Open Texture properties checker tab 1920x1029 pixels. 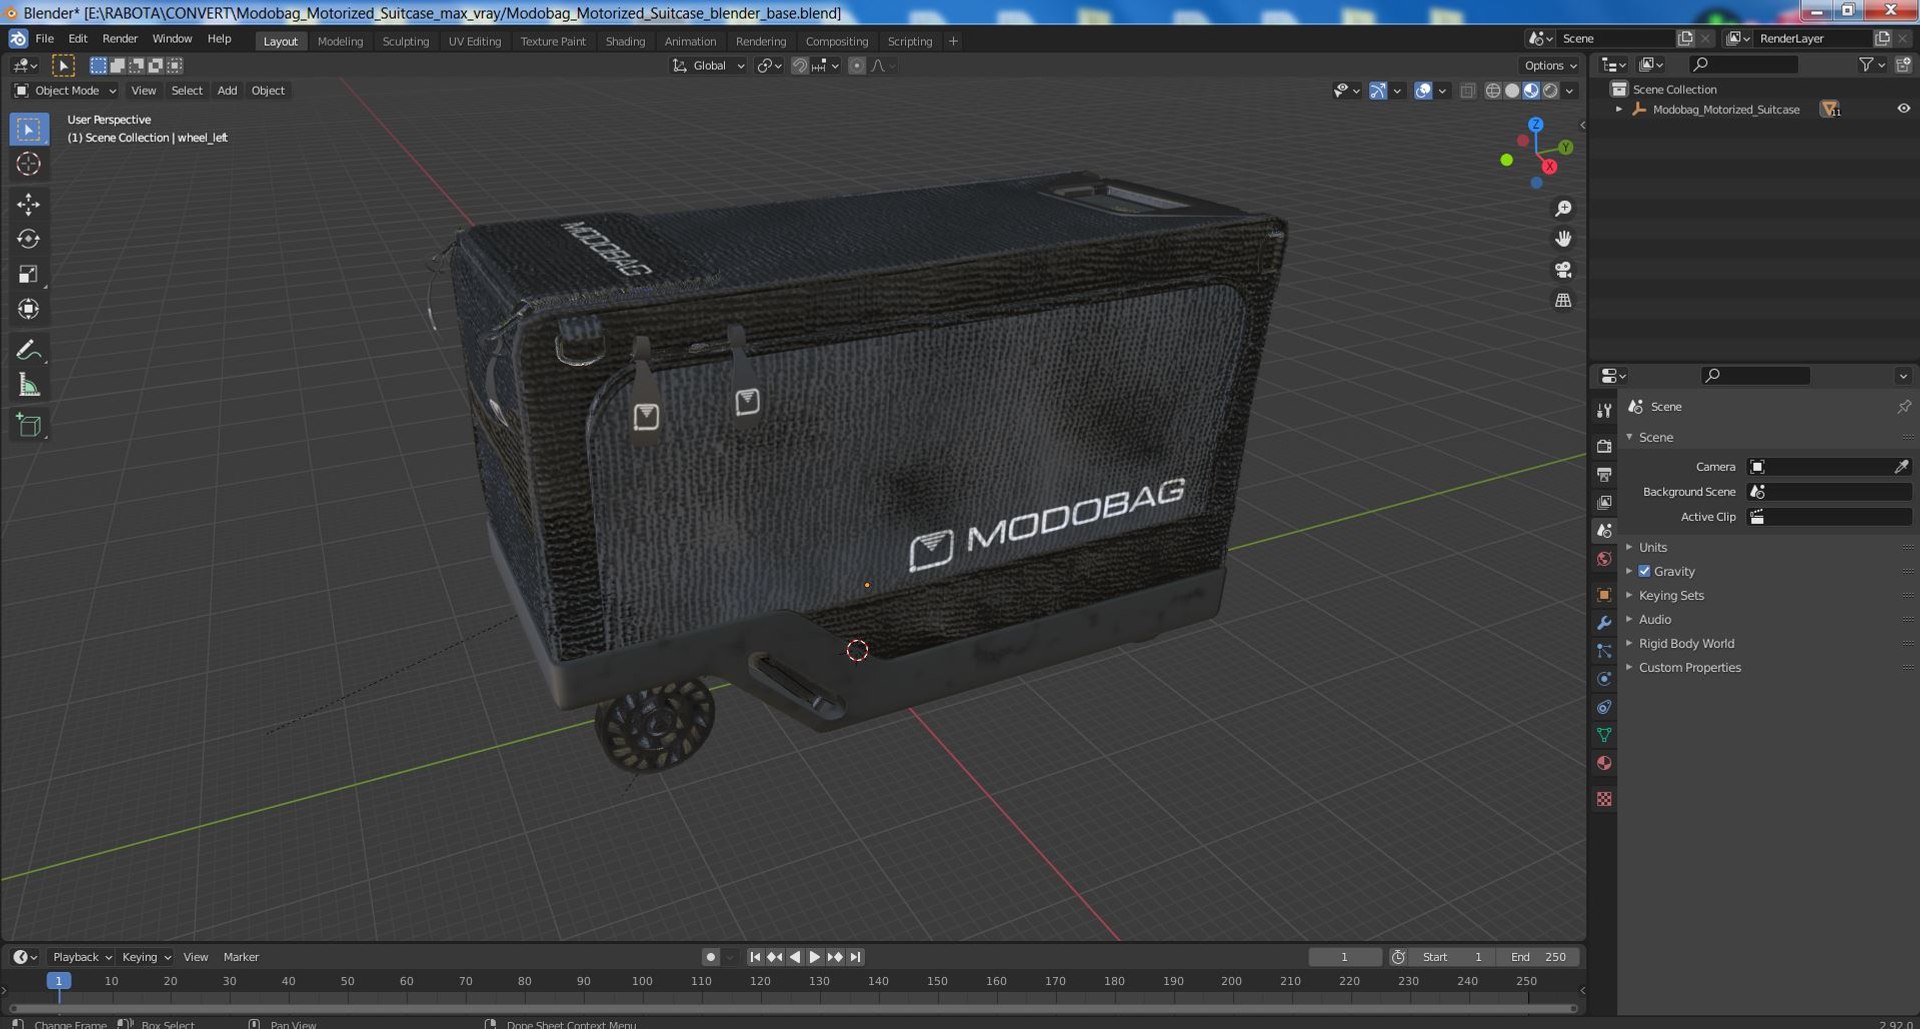(1604, 799)
